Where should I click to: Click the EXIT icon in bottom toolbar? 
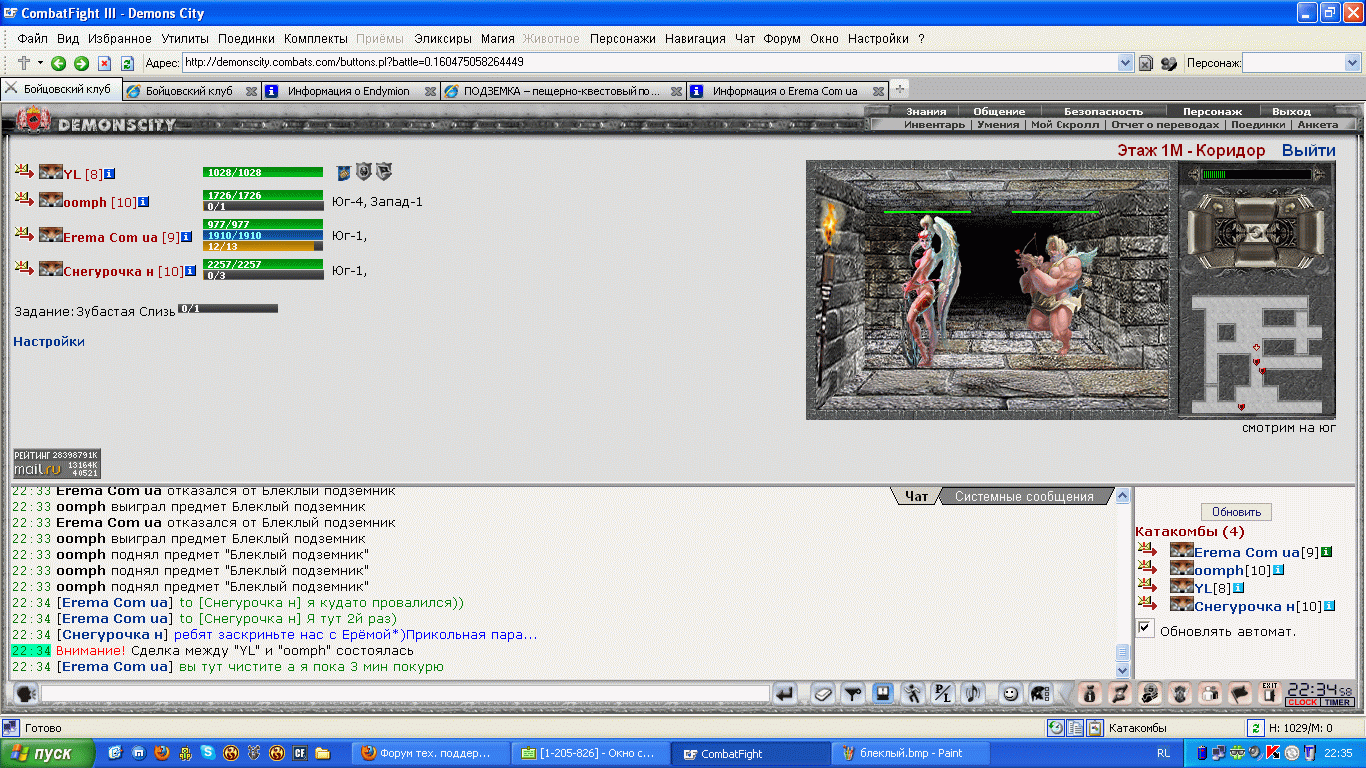tap(1270, 693)
